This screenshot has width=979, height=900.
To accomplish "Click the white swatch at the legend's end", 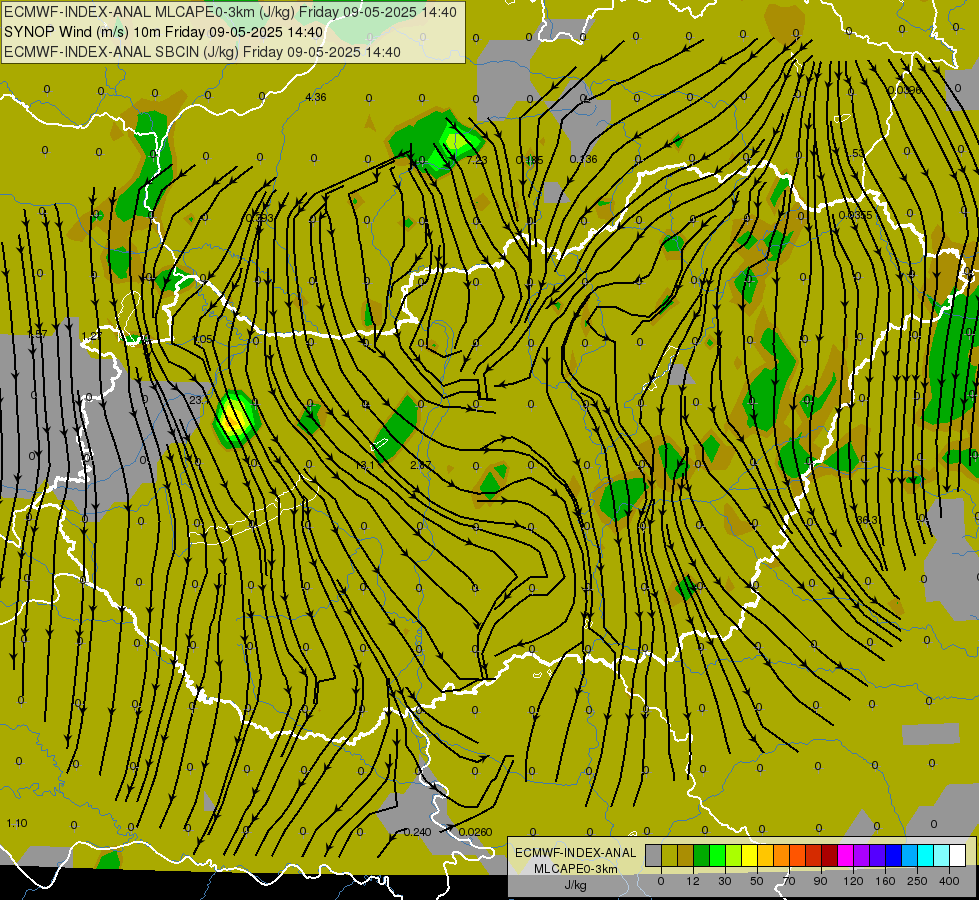I will (958, 855).
